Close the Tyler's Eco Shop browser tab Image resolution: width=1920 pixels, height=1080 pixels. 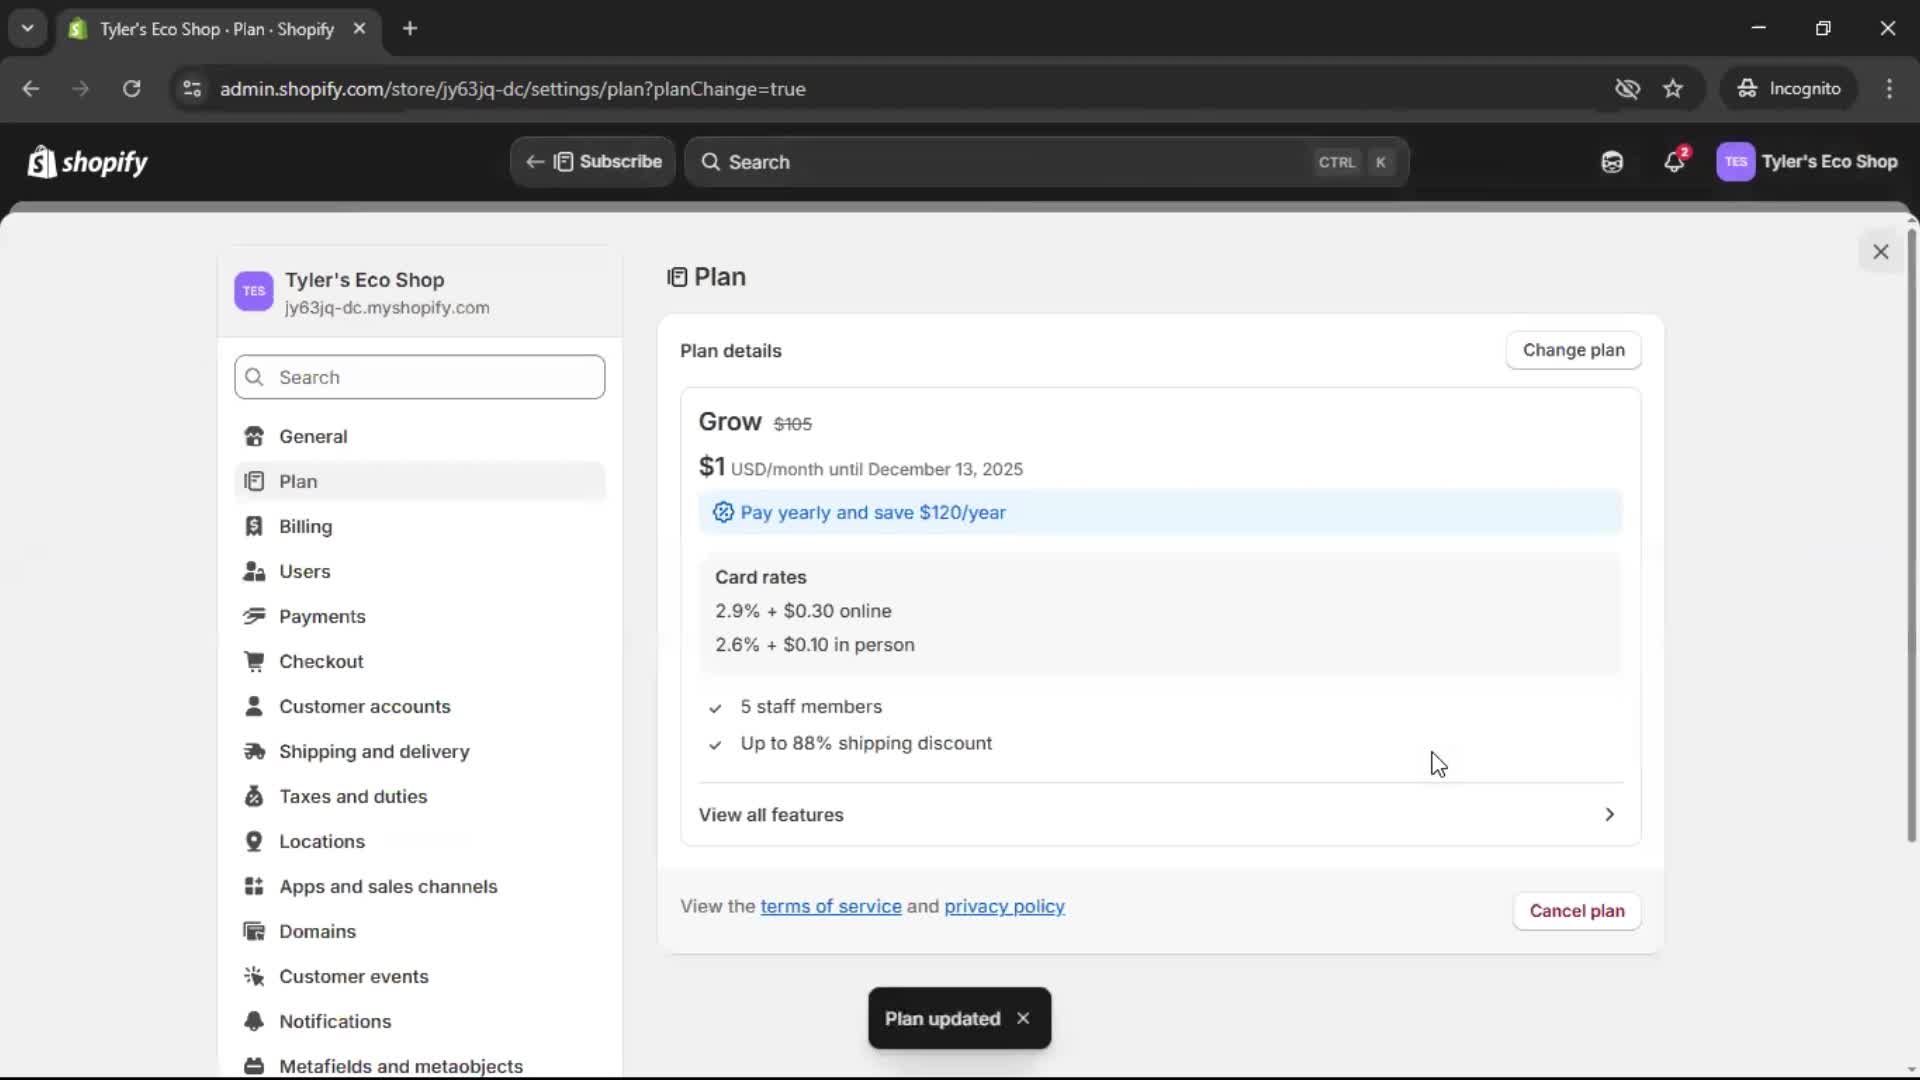359,29
